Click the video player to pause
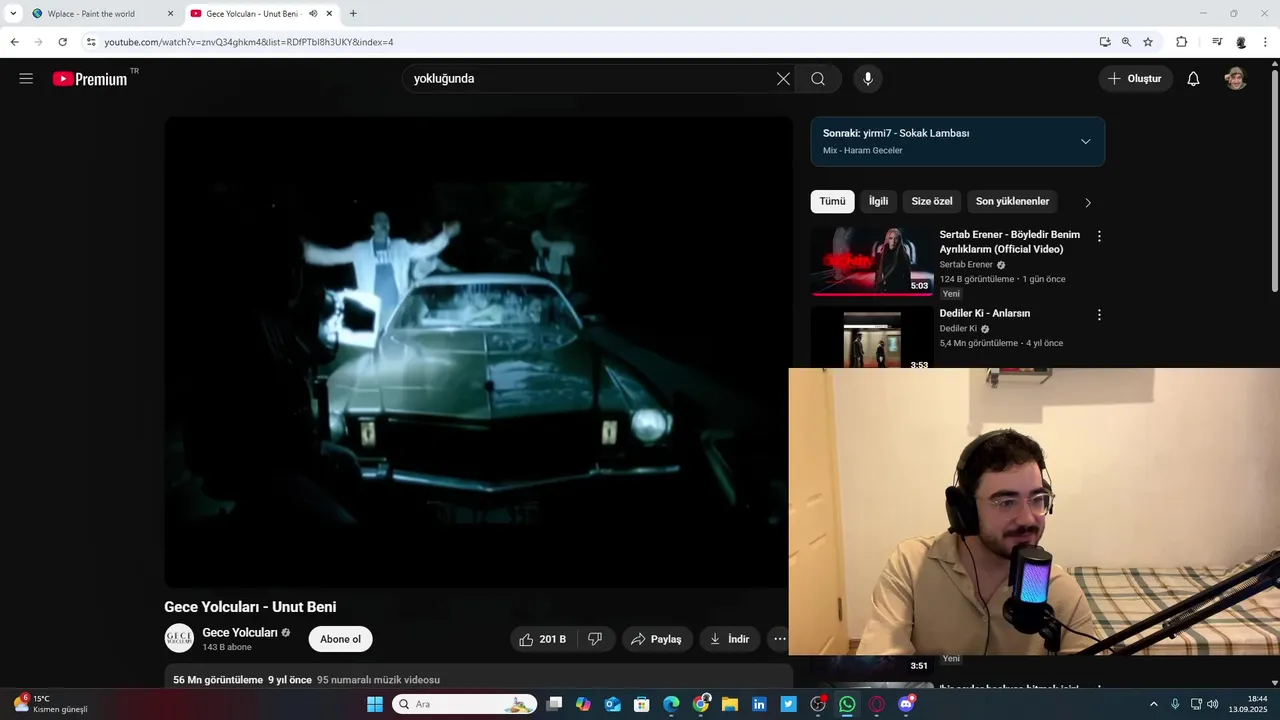This screenshot has width=1280, height=720. pos(478,352)
